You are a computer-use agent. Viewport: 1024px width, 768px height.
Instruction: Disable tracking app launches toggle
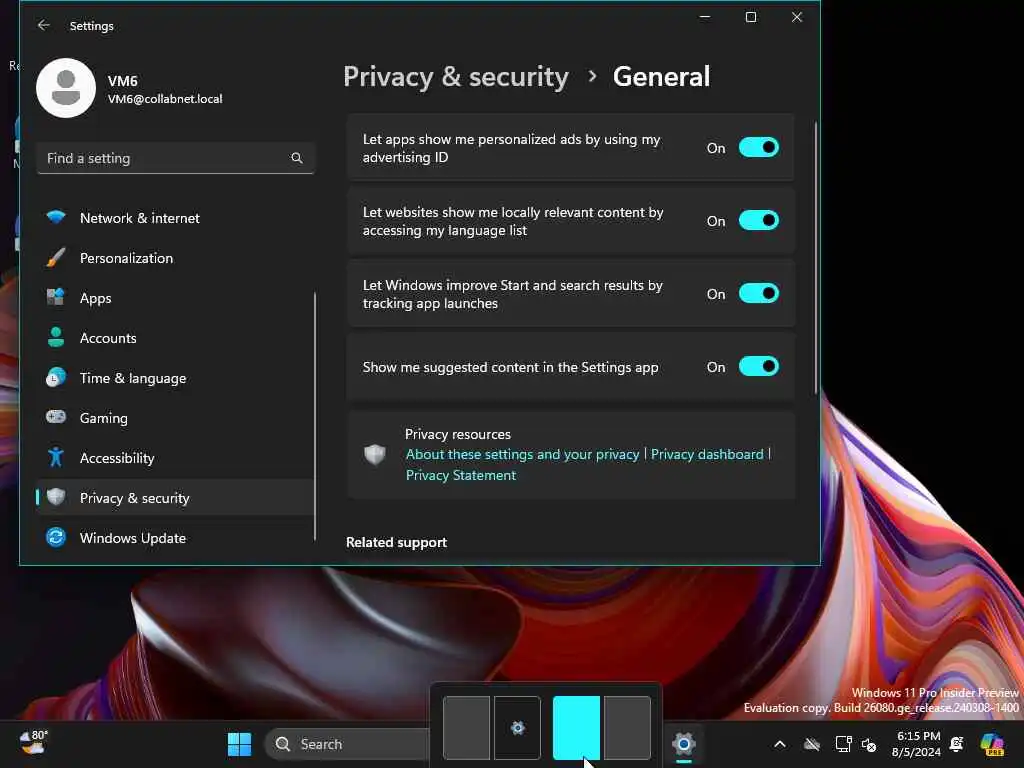click(x=759, y=294)
